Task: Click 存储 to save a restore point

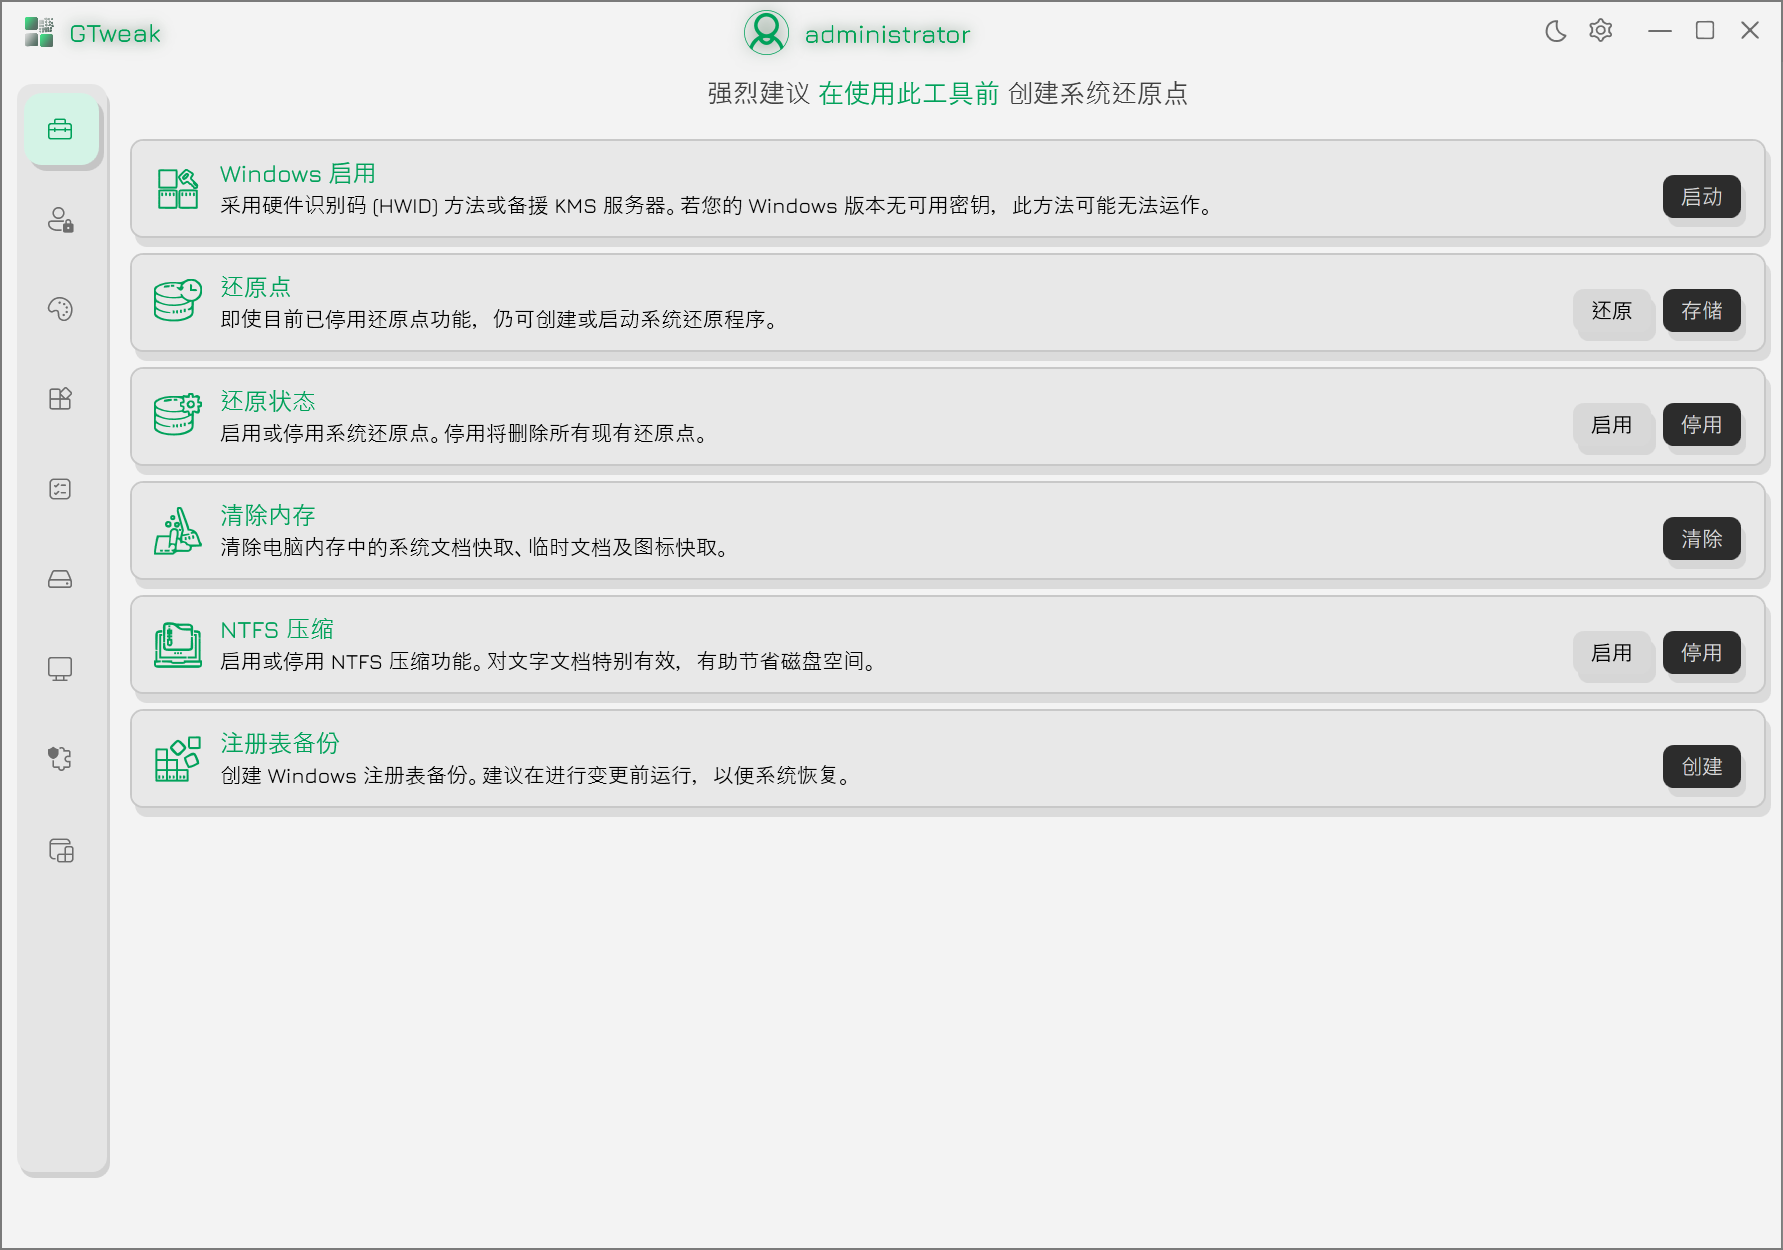Action: tap(1702, 311)
